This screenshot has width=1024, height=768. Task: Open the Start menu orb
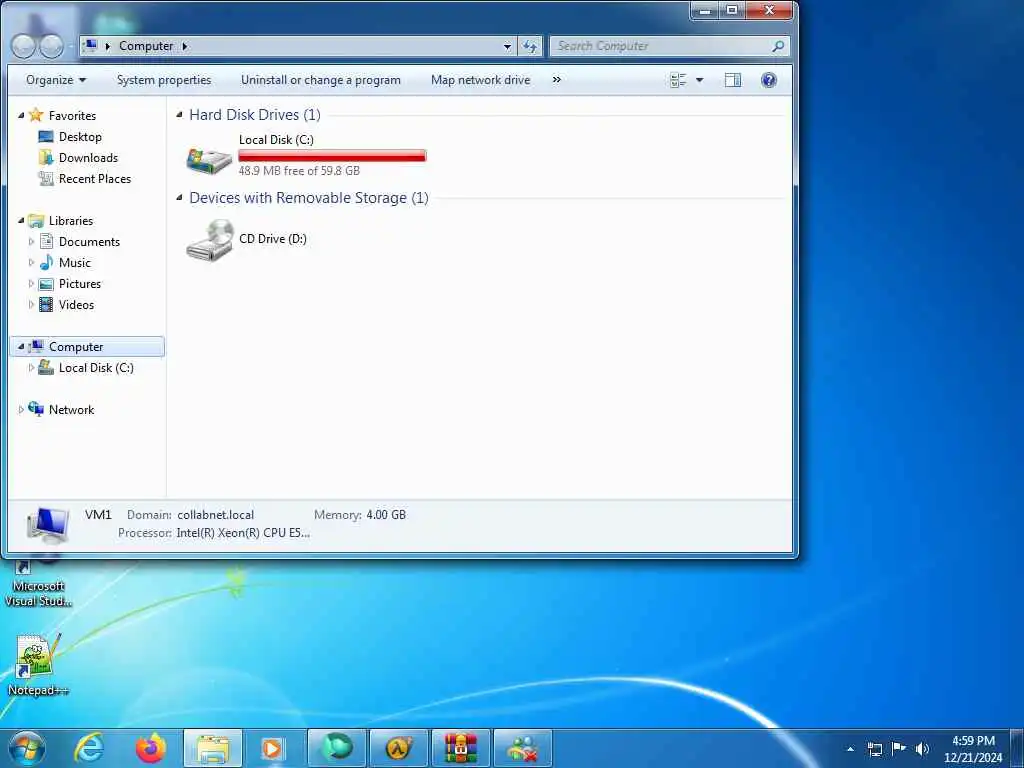coord(27,748)
